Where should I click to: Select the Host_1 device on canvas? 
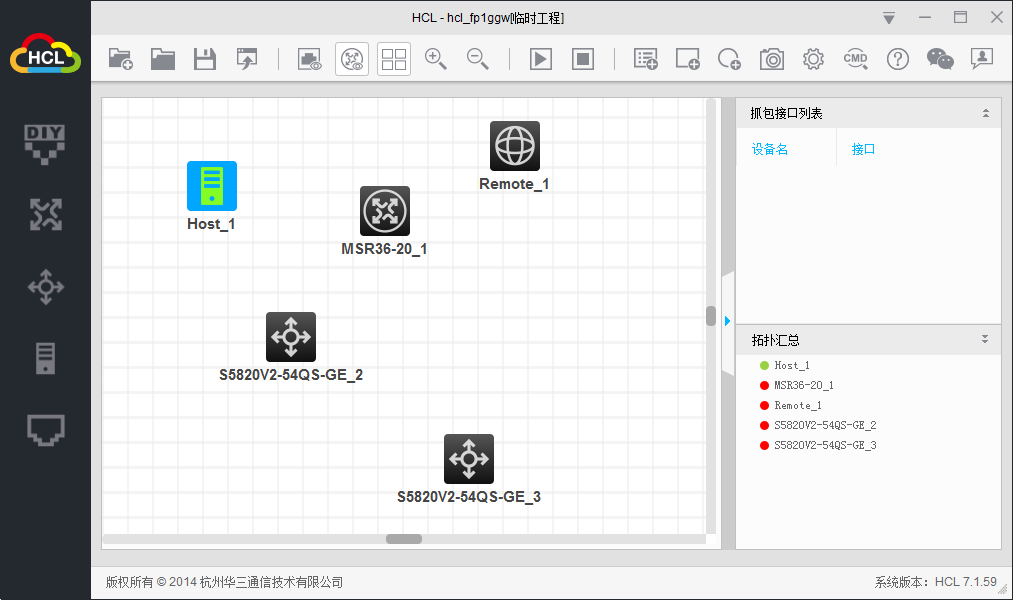(x=212, y=186)
